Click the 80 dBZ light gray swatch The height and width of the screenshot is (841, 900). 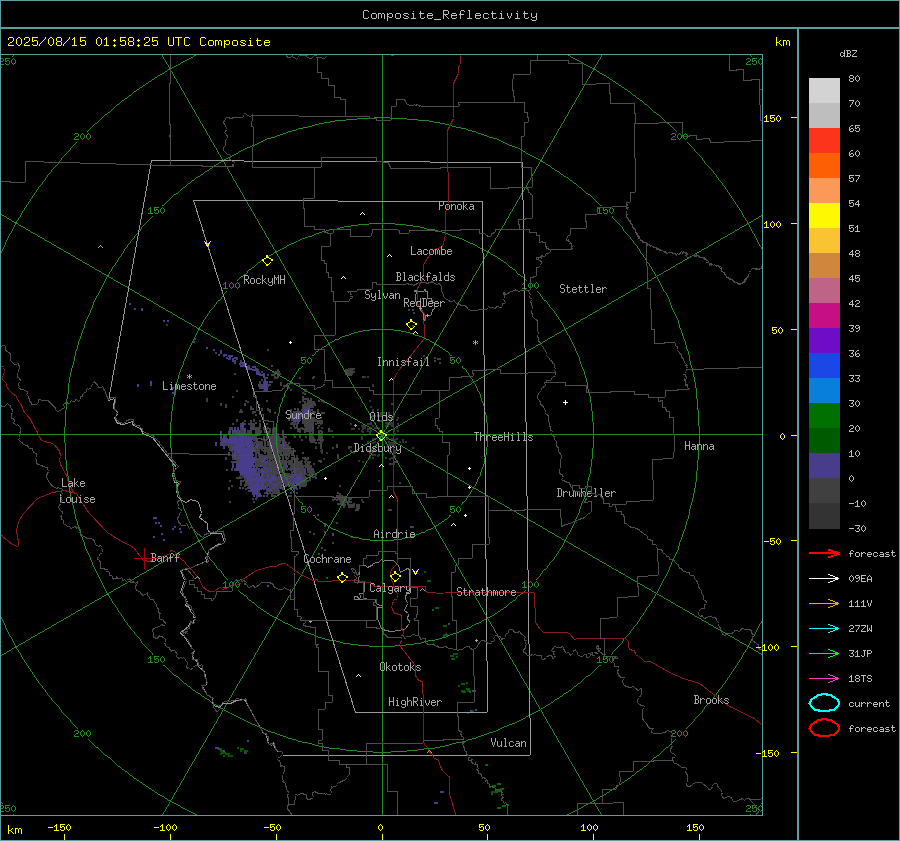824,90
